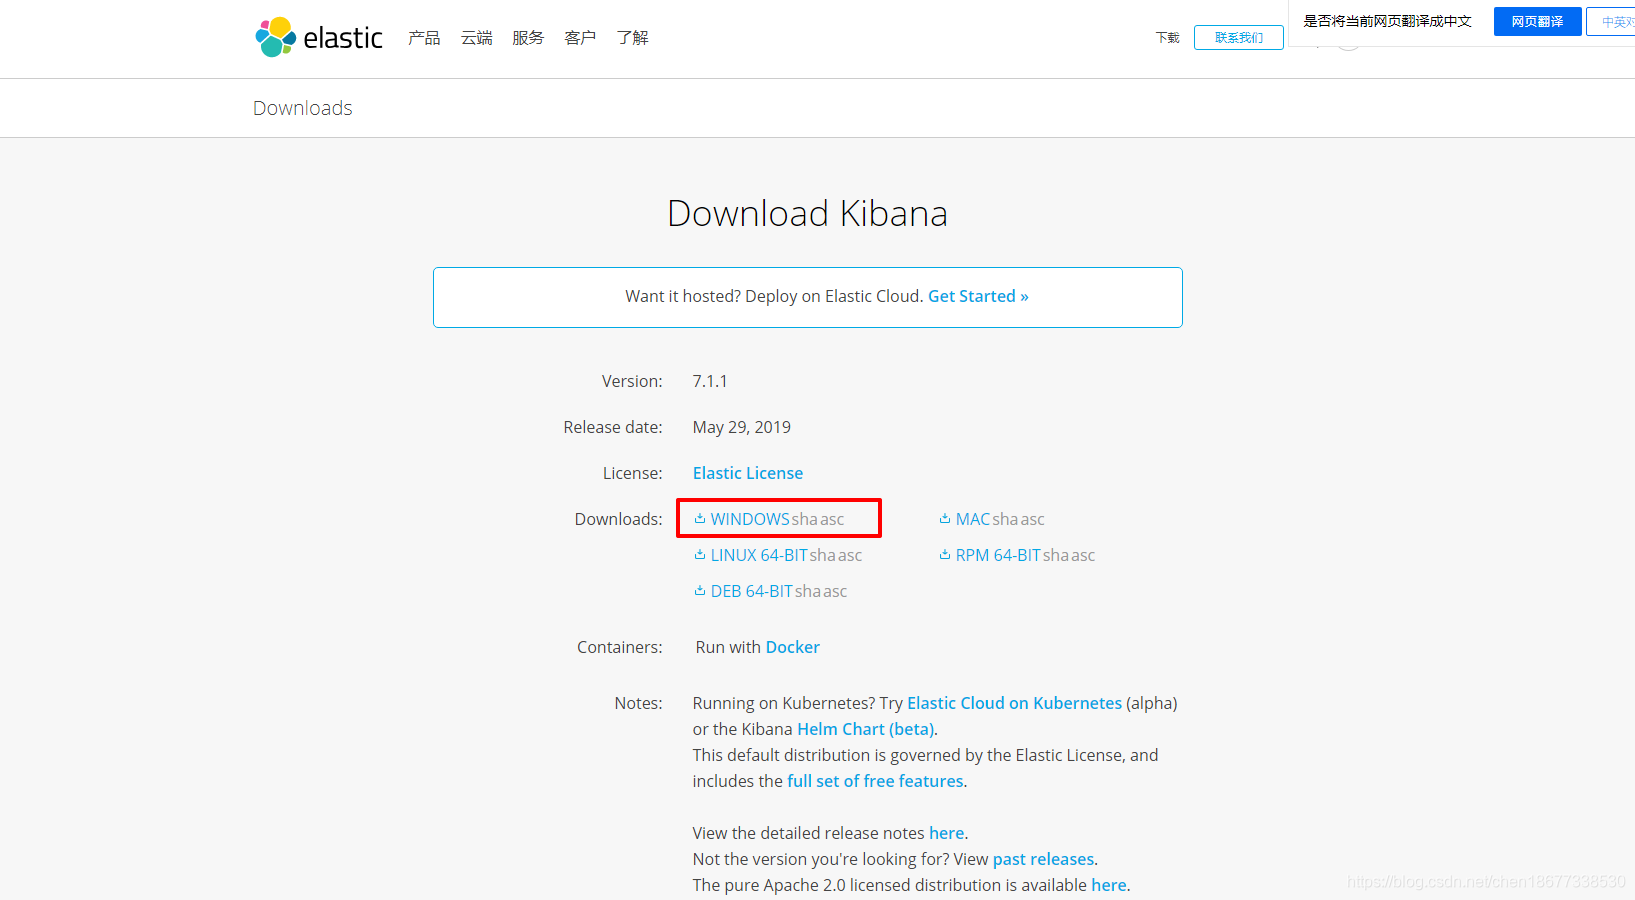Click the 网页翻译 translate button
This screenshot has width=1635, height=900.
[1537, 21]
